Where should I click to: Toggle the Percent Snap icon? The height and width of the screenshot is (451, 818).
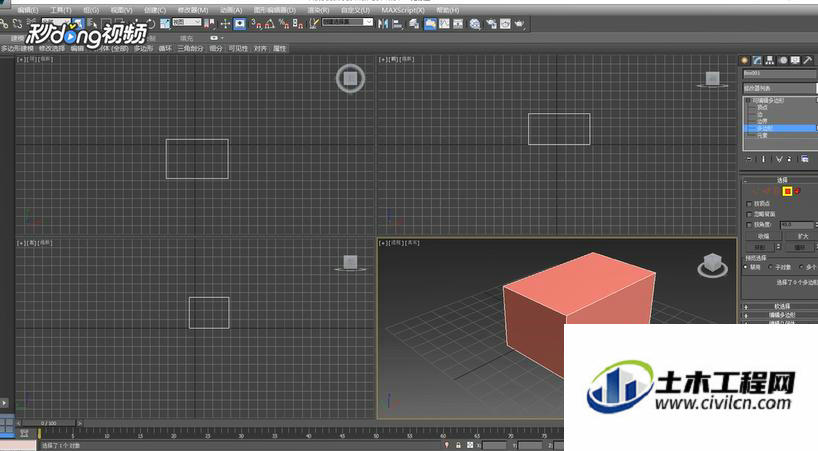[284, 23]
